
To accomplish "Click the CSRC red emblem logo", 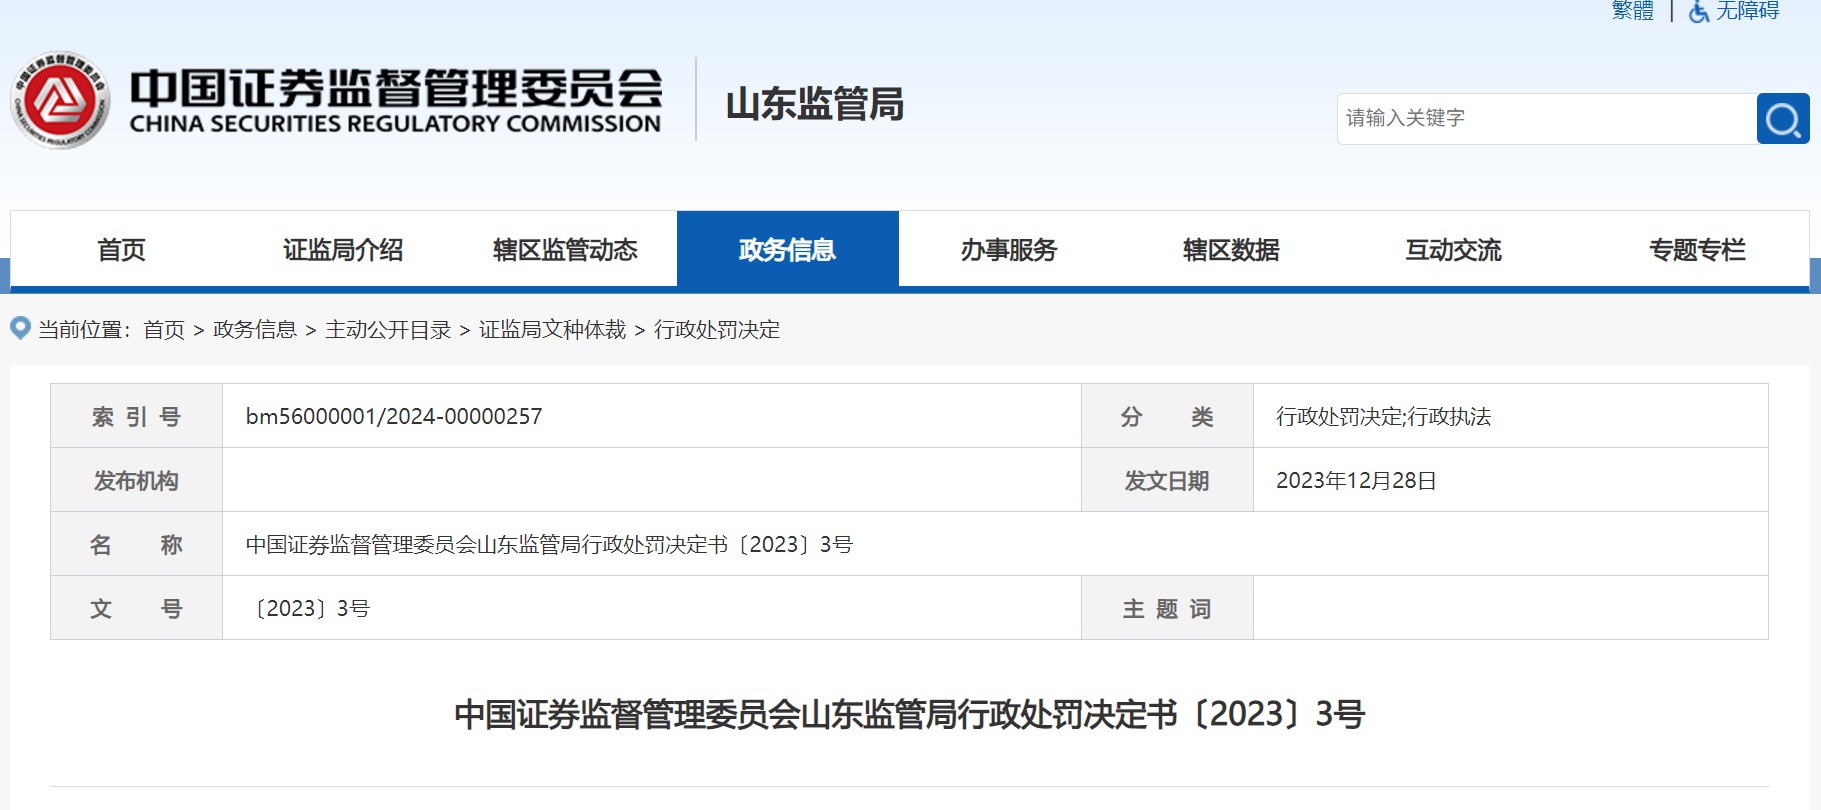I will [x=60, y=101].
